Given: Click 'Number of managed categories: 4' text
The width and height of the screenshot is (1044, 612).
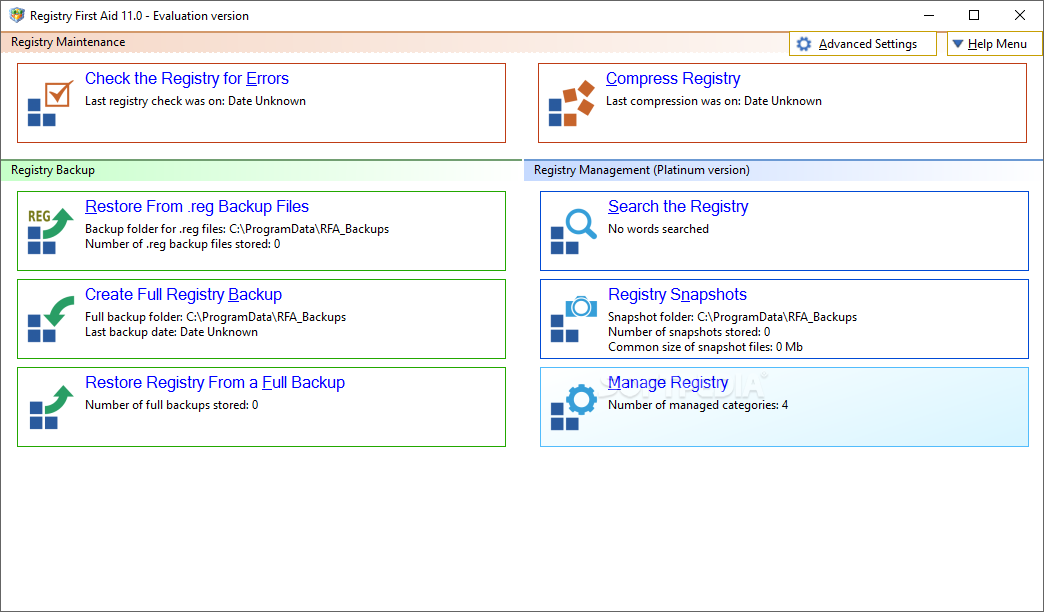Looking at the screenshot, I should (x=698, y=405).
